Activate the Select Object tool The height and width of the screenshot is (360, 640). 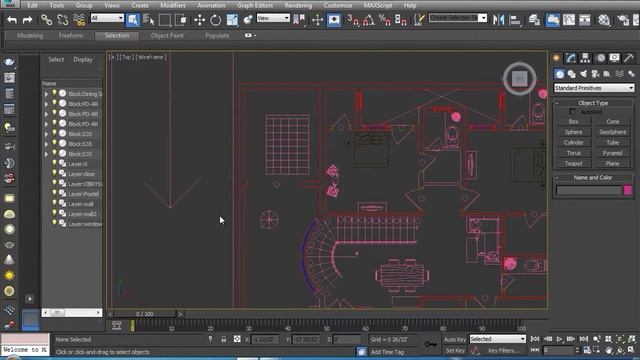point(133,20)
